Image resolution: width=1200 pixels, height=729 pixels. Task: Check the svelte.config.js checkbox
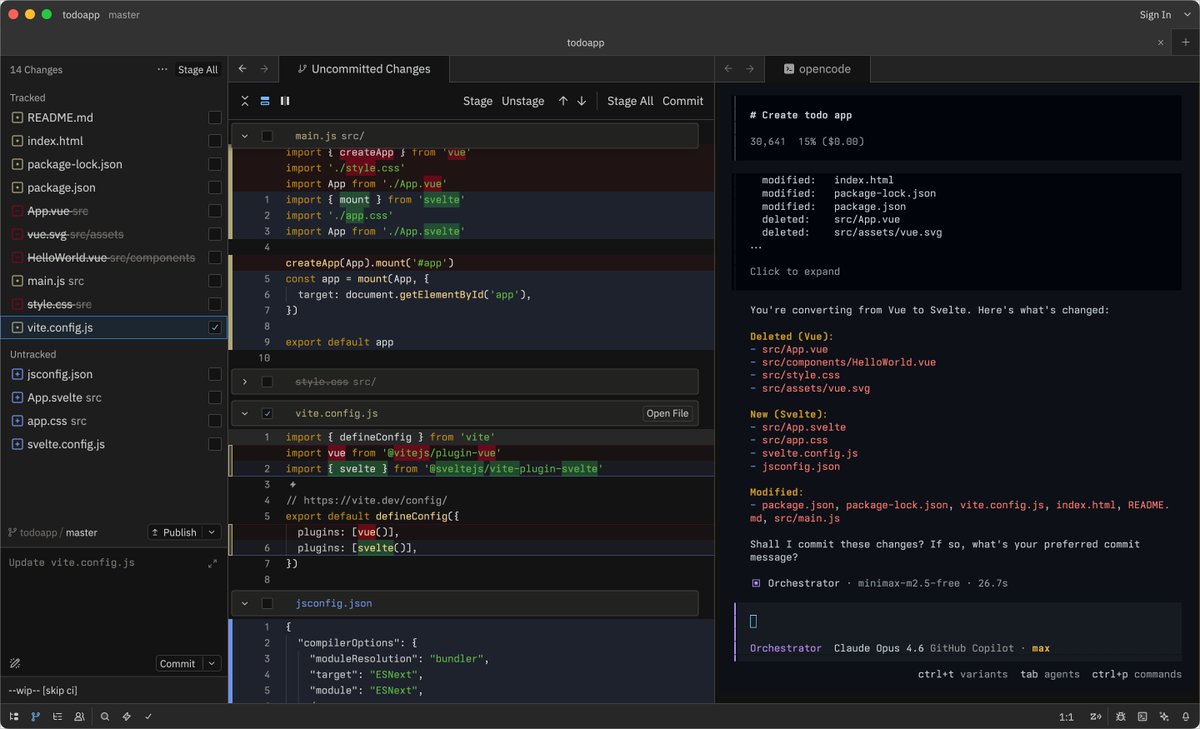coord(215,444)
